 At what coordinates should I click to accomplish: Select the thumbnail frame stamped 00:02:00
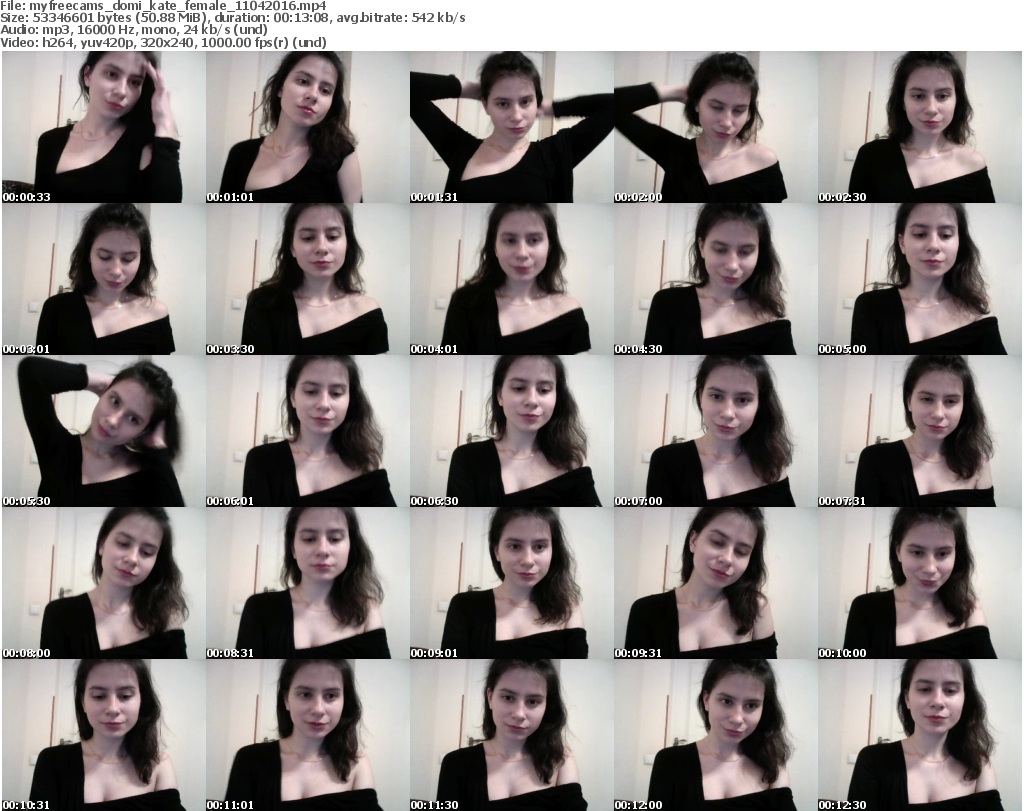pos(716,127)
